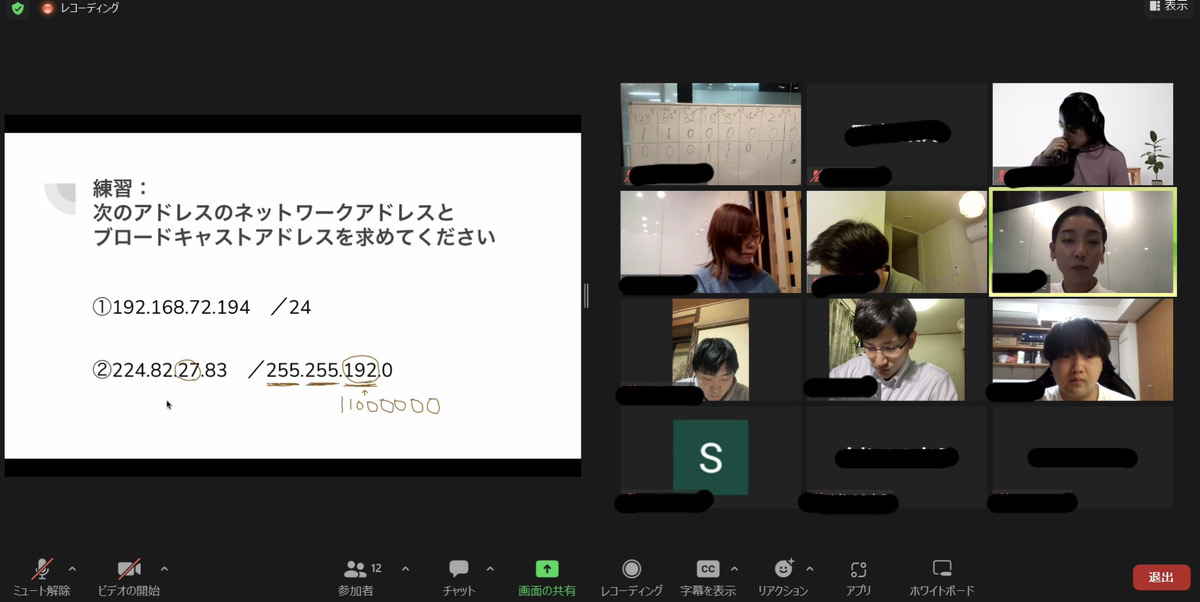Expand video options arrow beside ビデオの開始
Screen dimensions: 1200x602
point(164,569)
